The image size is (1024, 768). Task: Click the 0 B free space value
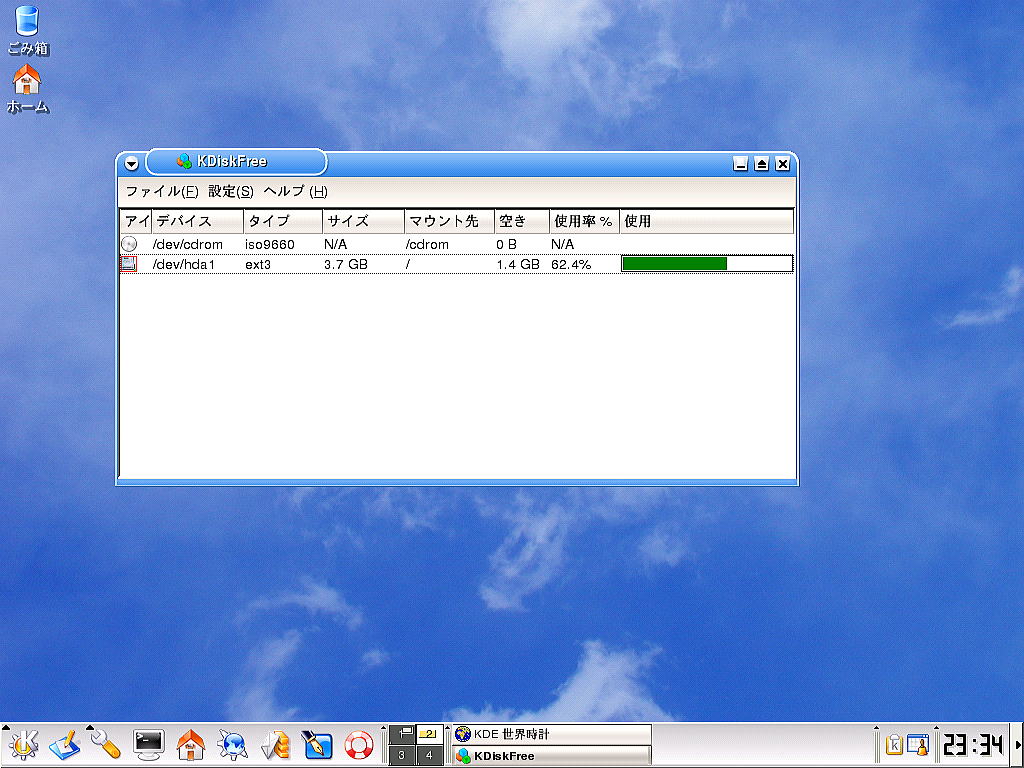pos(506,244)
